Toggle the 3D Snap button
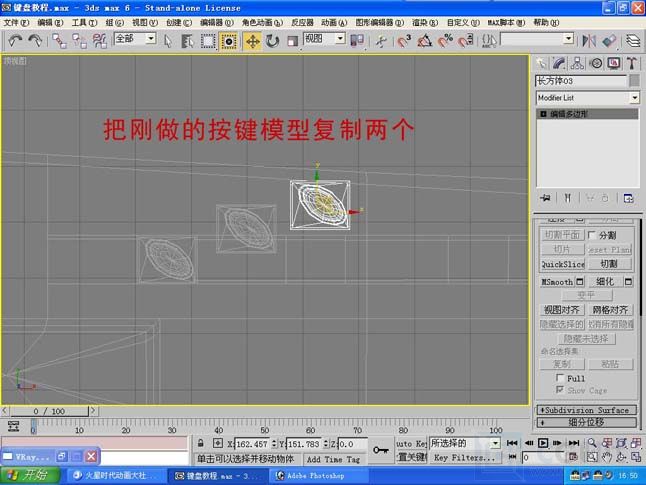This screenshot has height=485, width=646. pyautogui.click(x=404, y=41)
